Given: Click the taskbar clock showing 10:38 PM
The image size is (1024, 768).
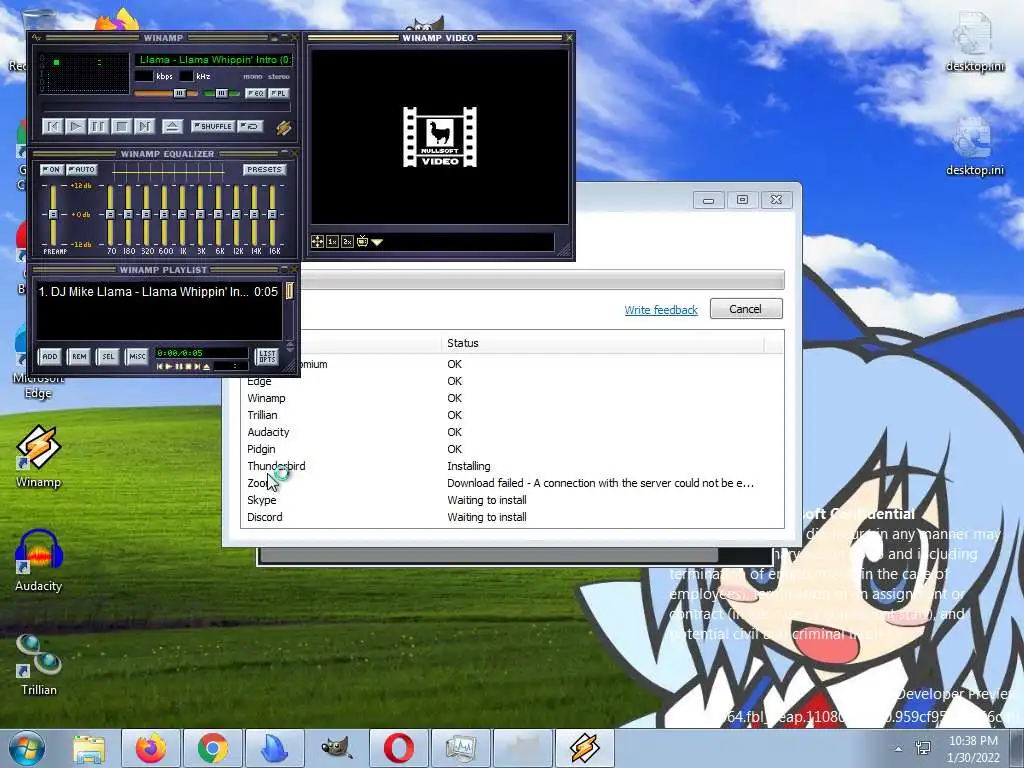Looking at the screenshot, I should coord(973,749).
